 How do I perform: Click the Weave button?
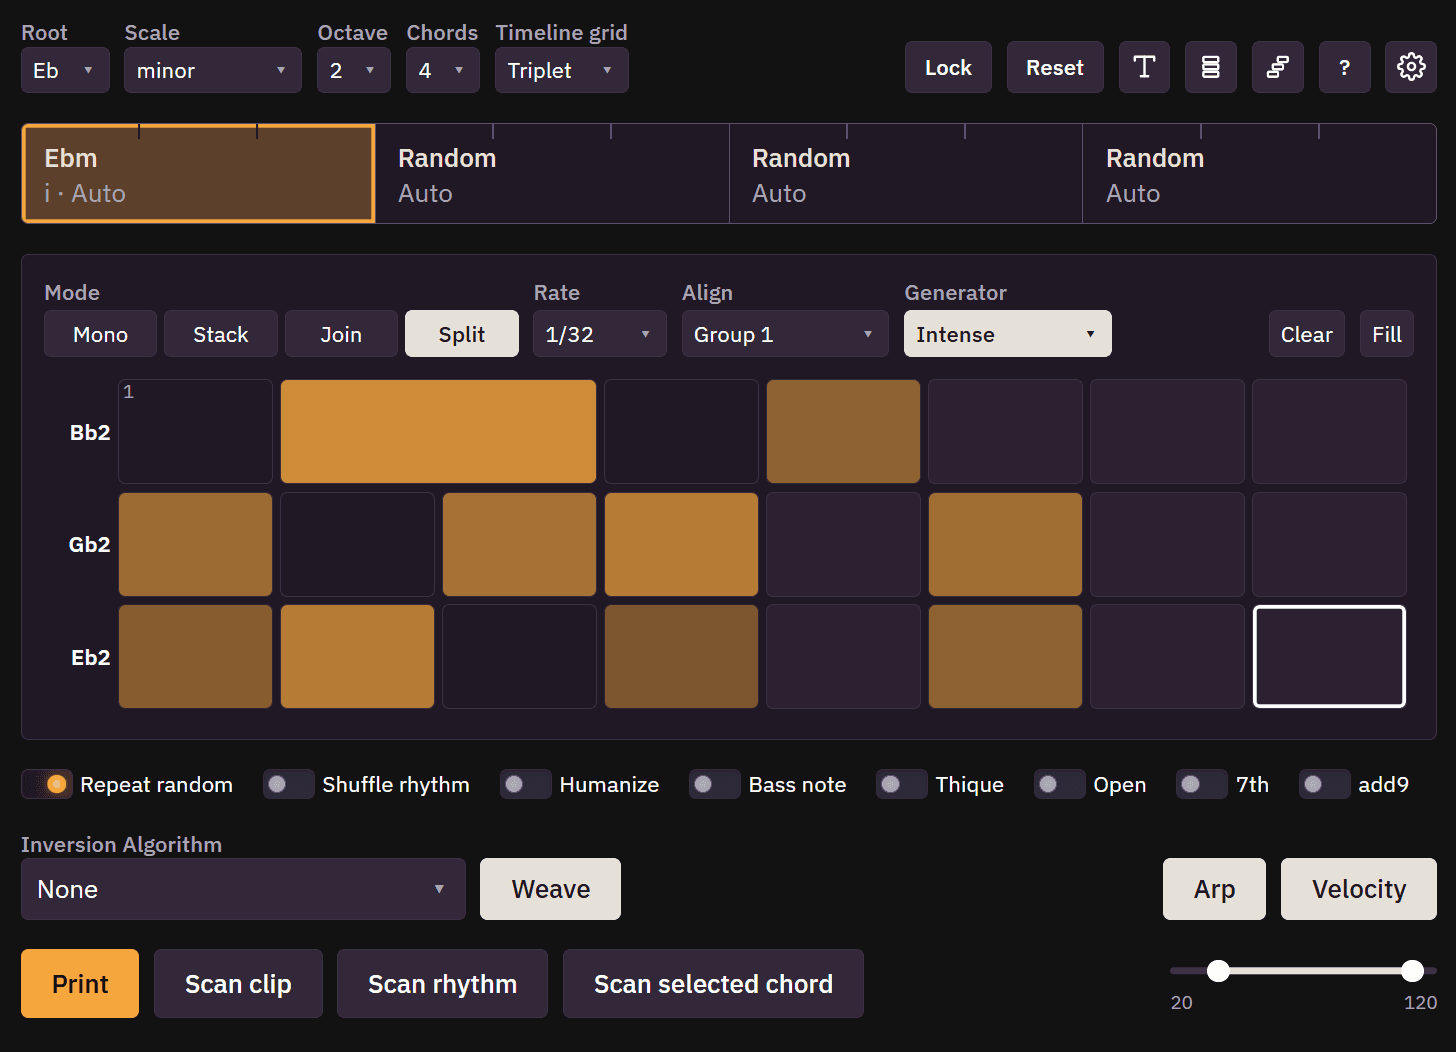tap(550, 889)
